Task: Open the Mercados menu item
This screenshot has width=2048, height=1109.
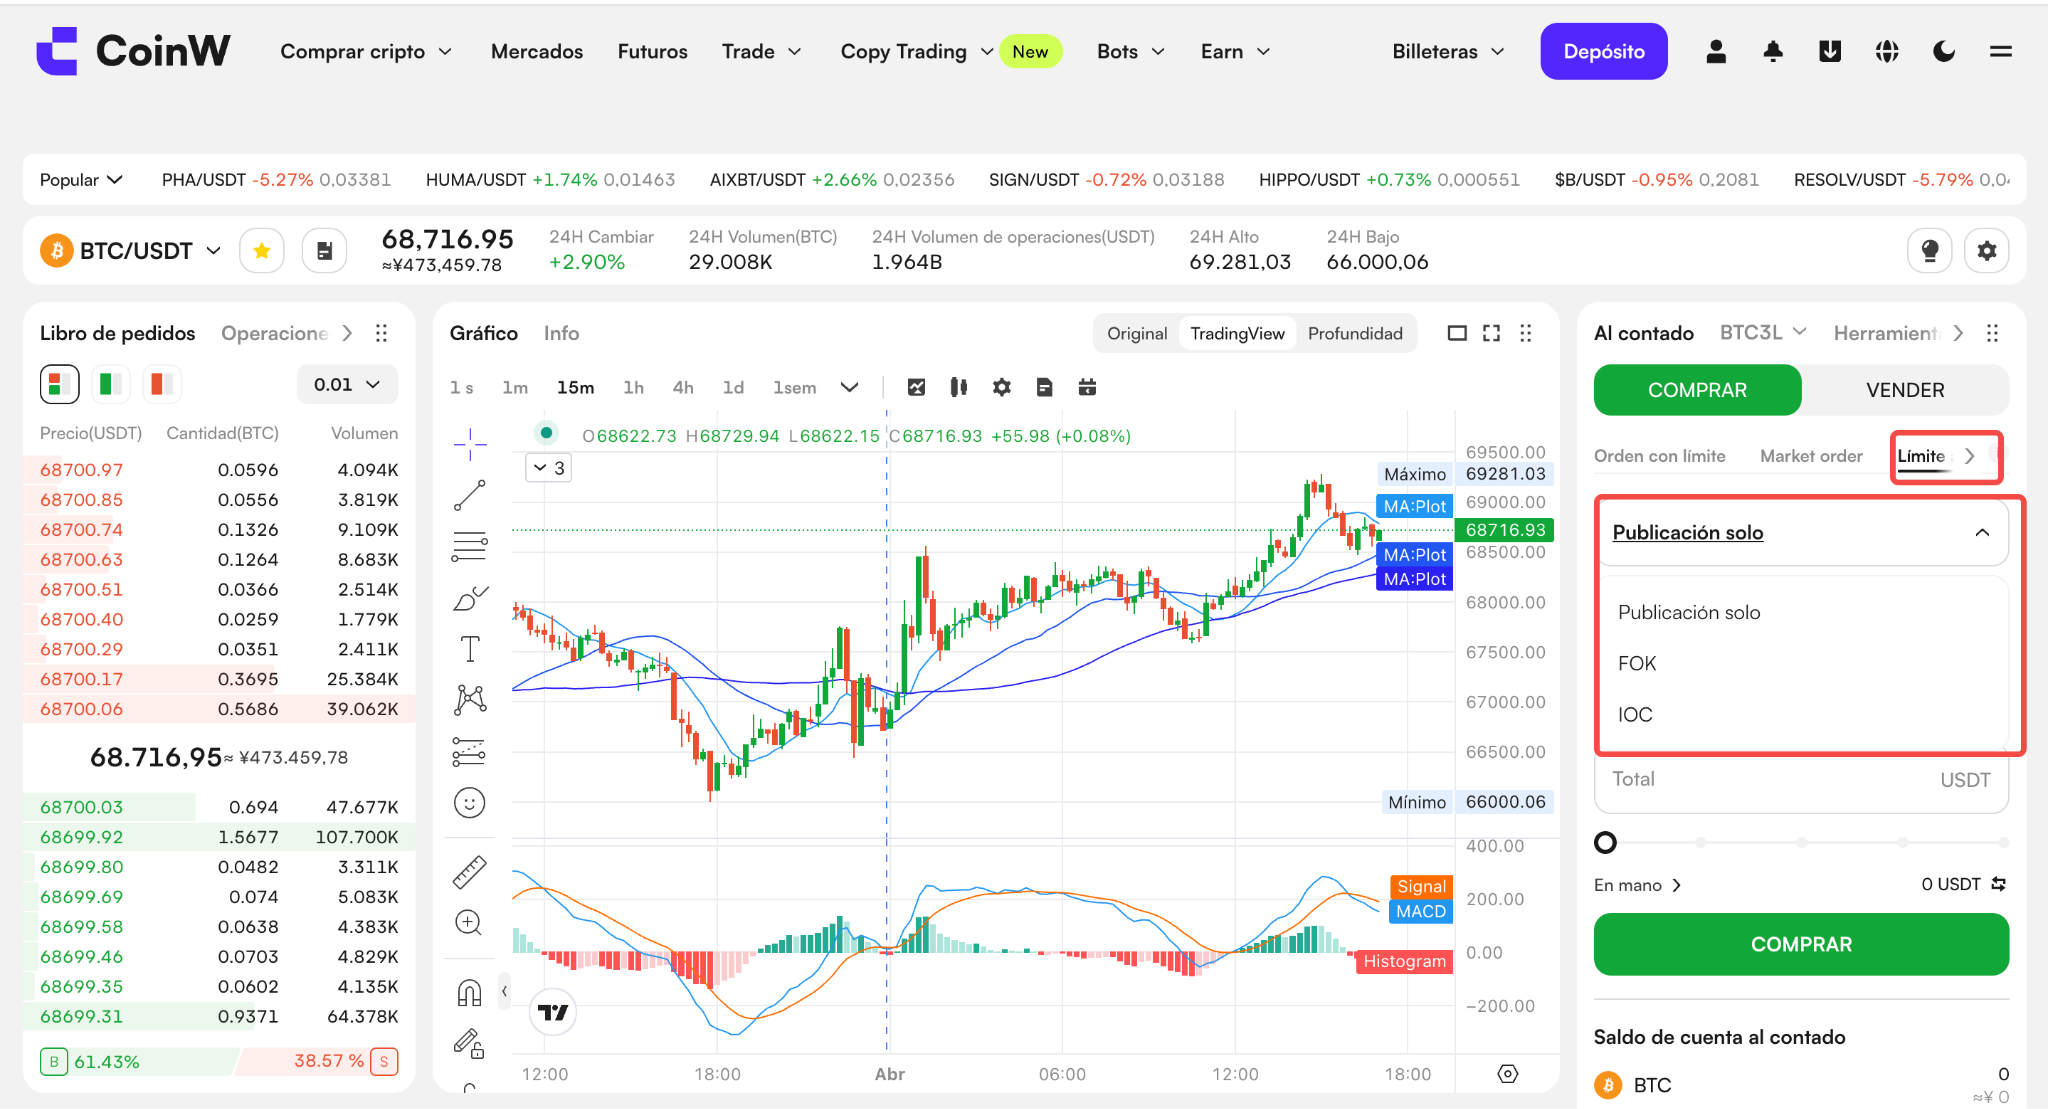Action: pyautogui.click(x=537, y=51)
